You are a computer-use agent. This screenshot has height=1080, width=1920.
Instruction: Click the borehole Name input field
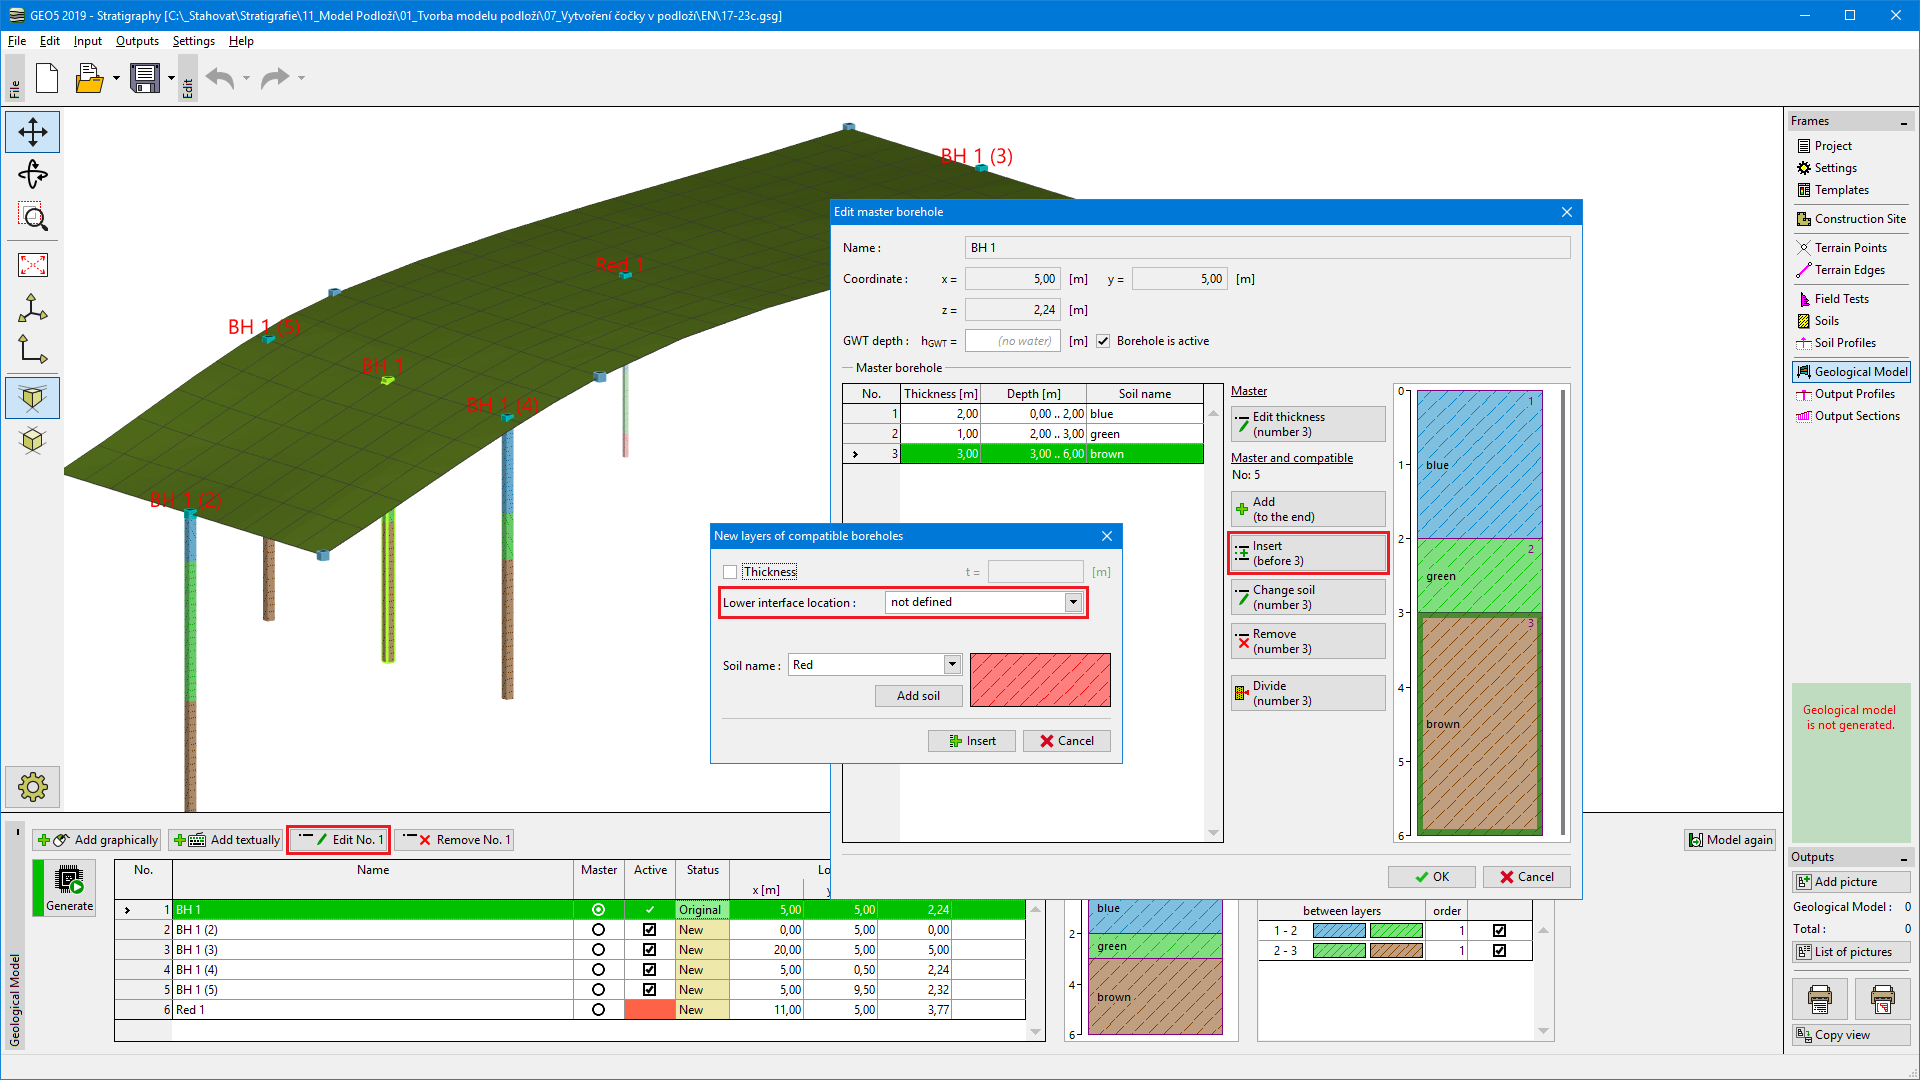(1267, 248)
